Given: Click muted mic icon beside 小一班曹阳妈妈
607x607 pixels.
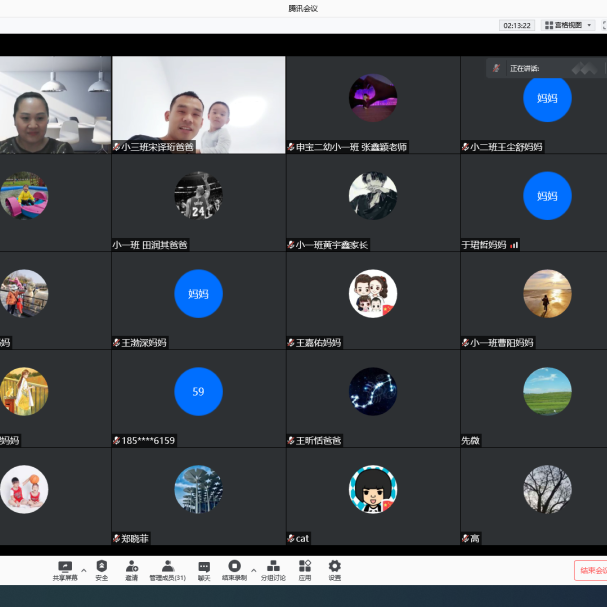Looking at the screenshot, I should click(465, 343).
